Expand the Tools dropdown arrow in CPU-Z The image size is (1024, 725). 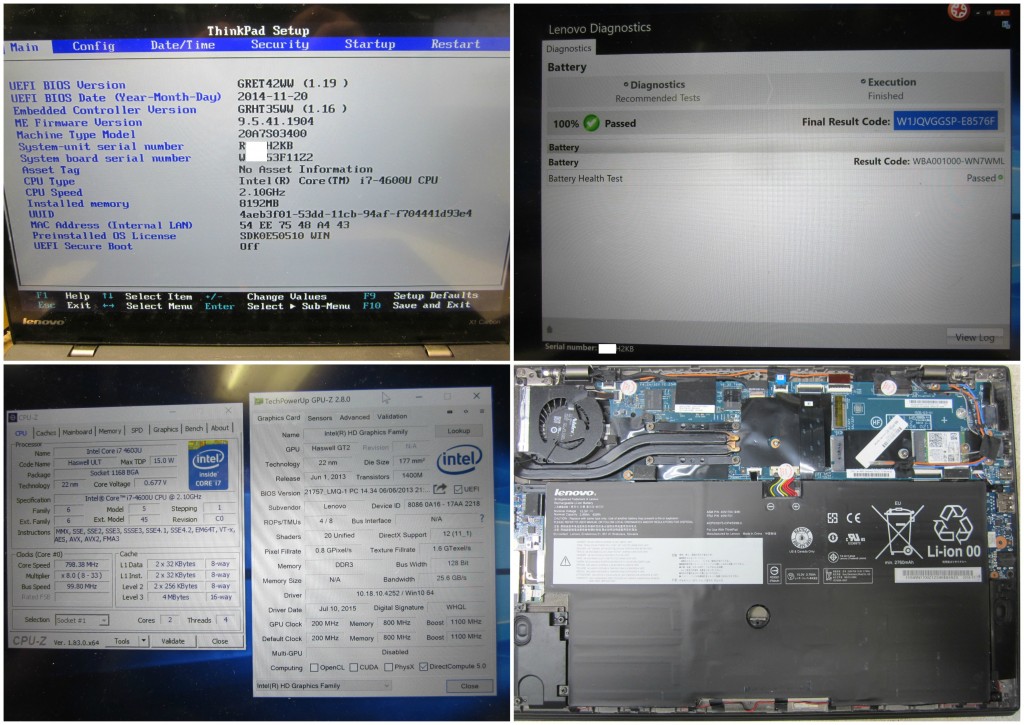[144, 641]
